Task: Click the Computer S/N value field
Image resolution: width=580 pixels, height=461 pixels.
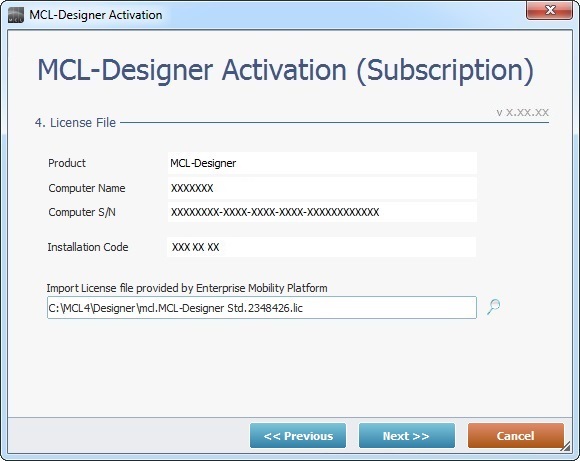Action: click(322, 212)
